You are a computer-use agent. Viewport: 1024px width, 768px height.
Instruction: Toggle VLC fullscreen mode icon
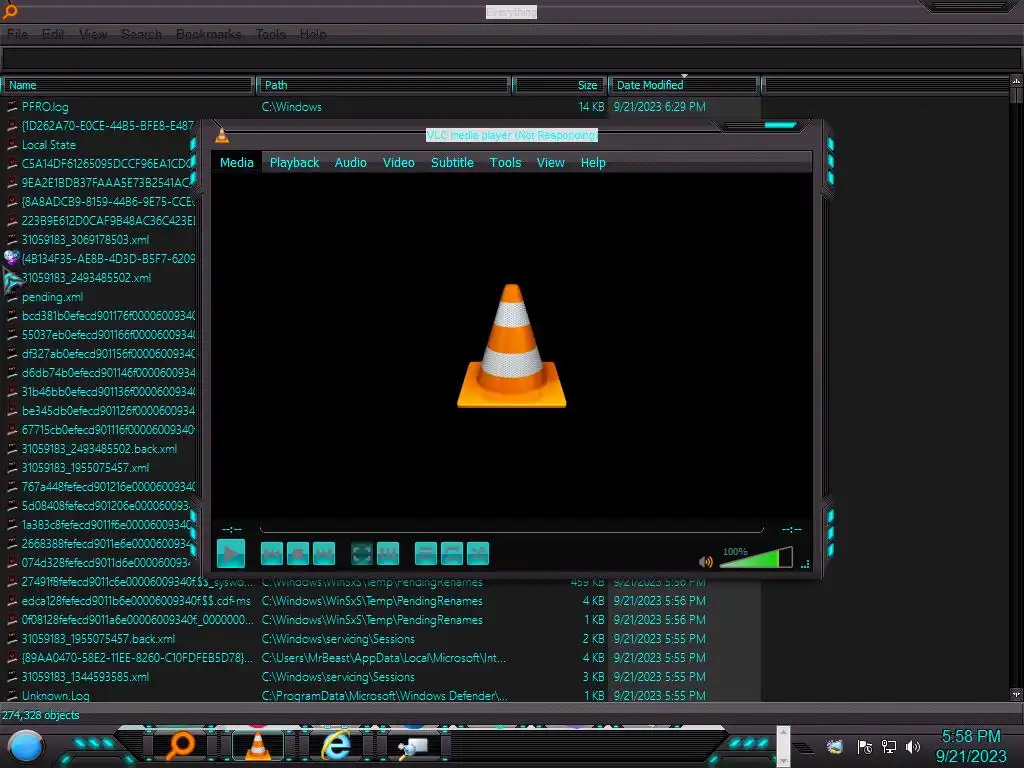[362, 554]
